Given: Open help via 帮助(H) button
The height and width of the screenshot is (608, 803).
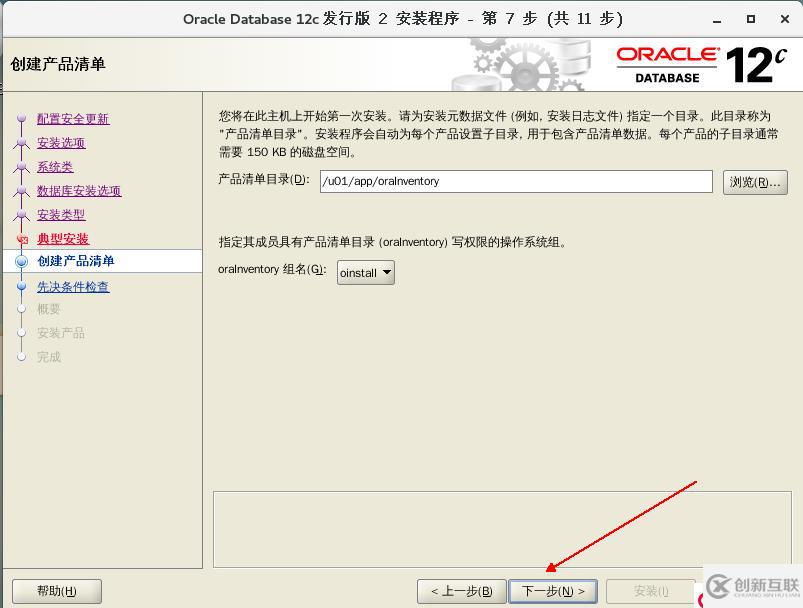Looking at the screenshot, I should (57, 591).
